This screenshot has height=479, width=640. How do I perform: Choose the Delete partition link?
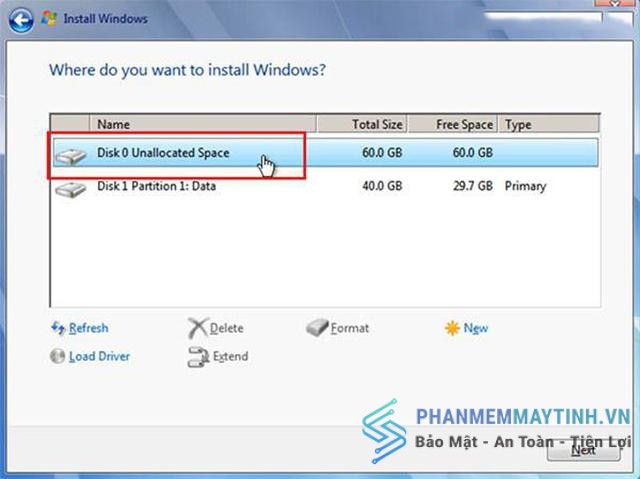[x=227, y=328]
